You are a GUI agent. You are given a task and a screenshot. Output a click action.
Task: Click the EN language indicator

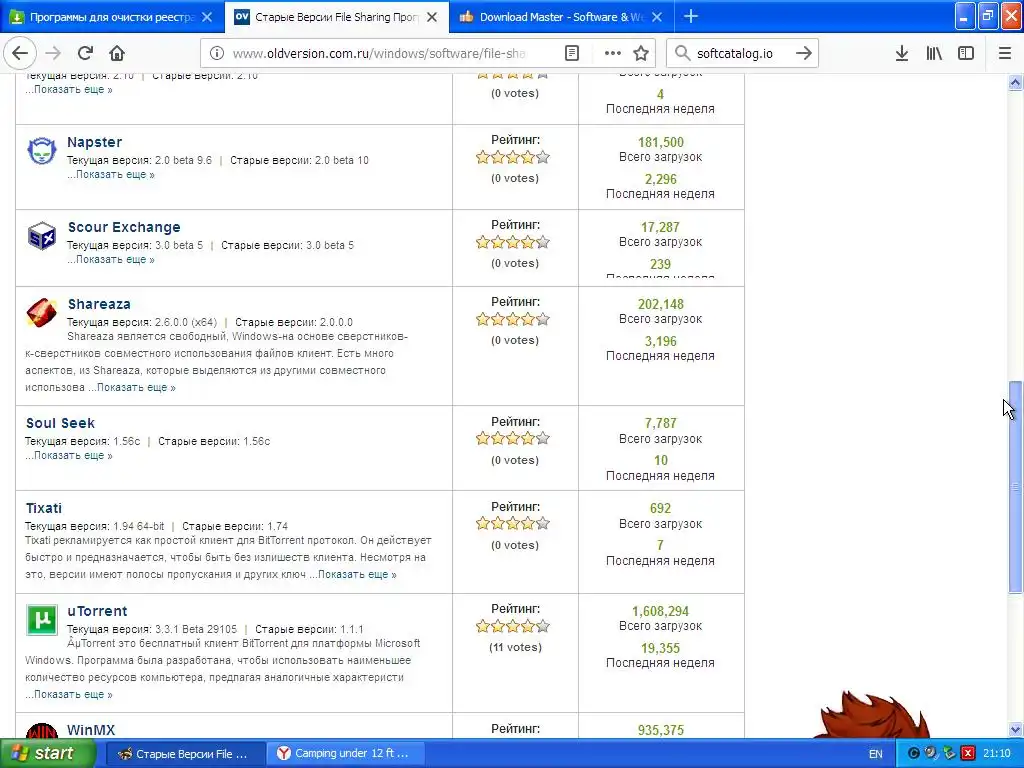click(x=876, y=754)
